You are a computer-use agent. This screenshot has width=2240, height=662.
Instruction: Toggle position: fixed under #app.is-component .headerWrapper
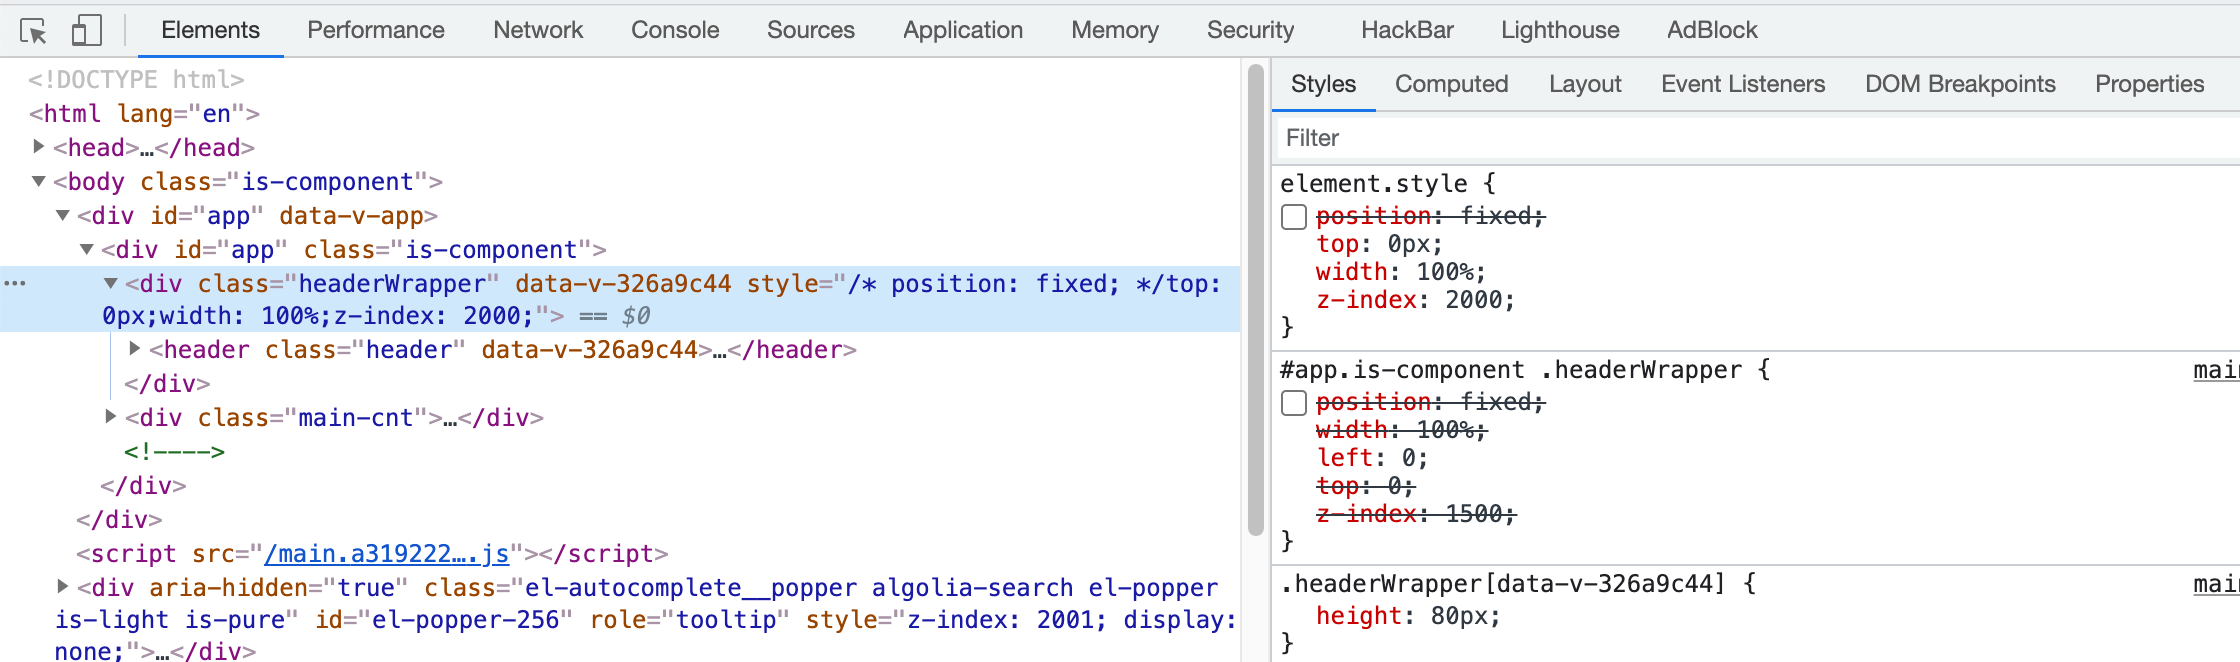point(1294,403)
